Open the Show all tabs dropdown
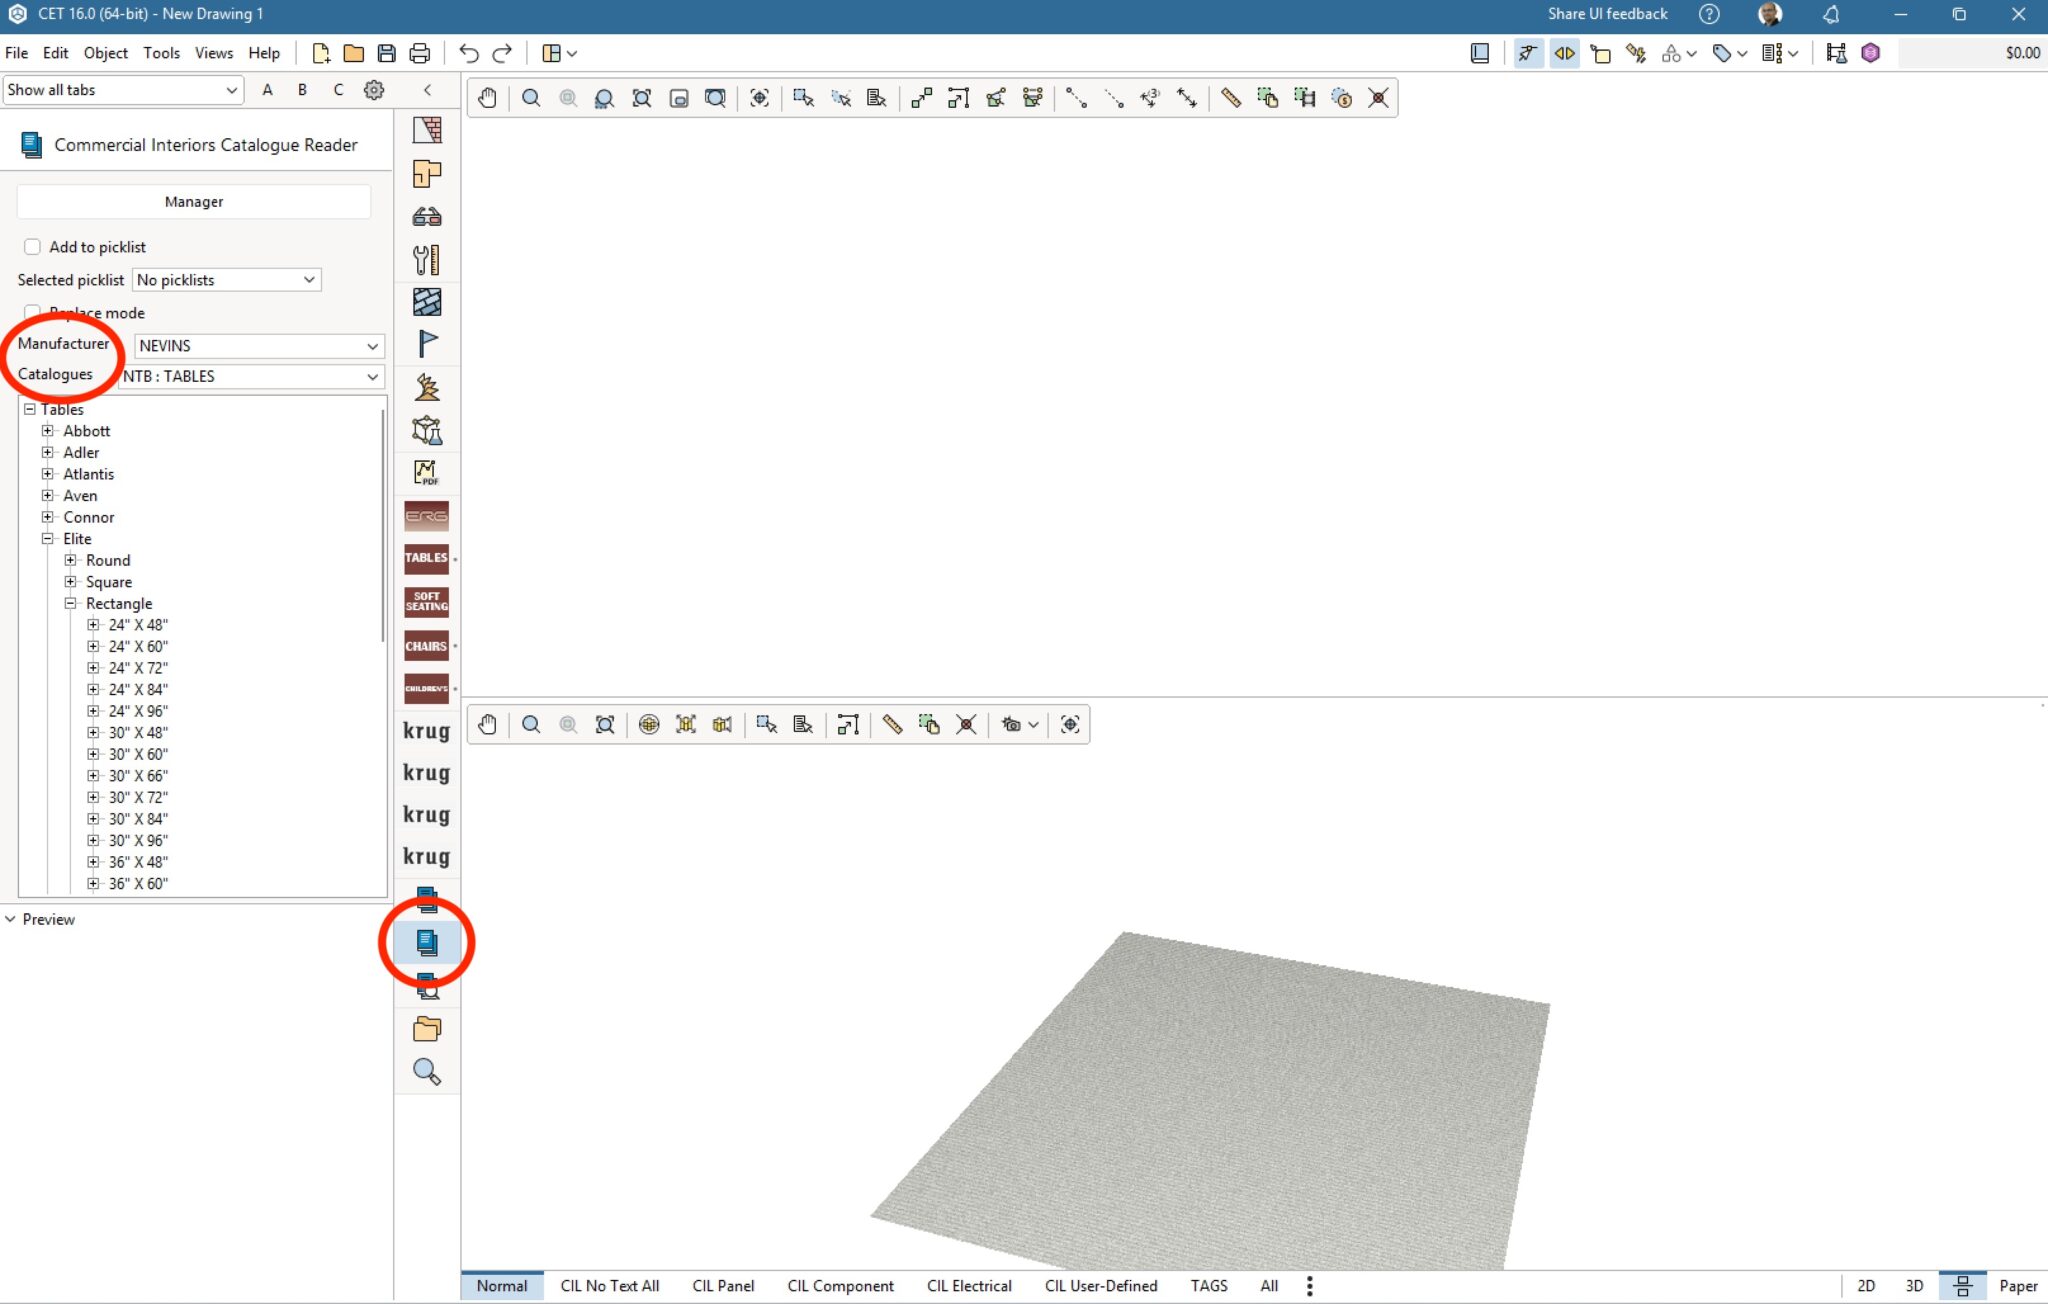 123,90
